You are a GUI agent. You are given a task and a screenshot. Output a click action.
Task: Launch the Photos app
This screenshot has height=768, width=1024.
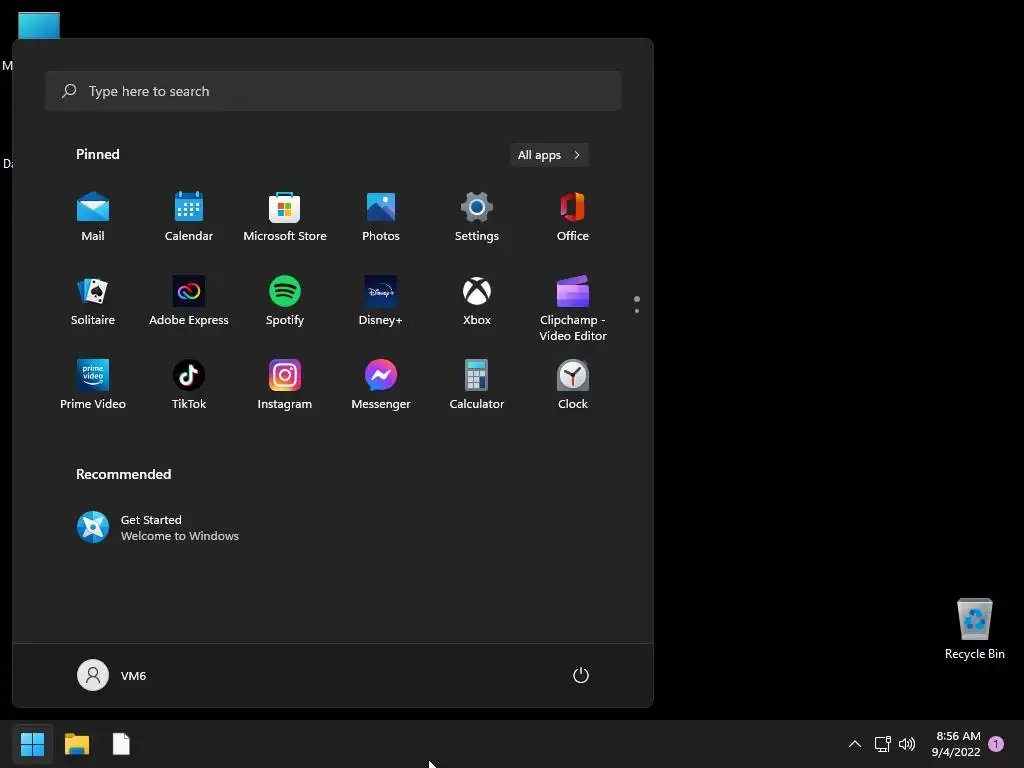381,217
